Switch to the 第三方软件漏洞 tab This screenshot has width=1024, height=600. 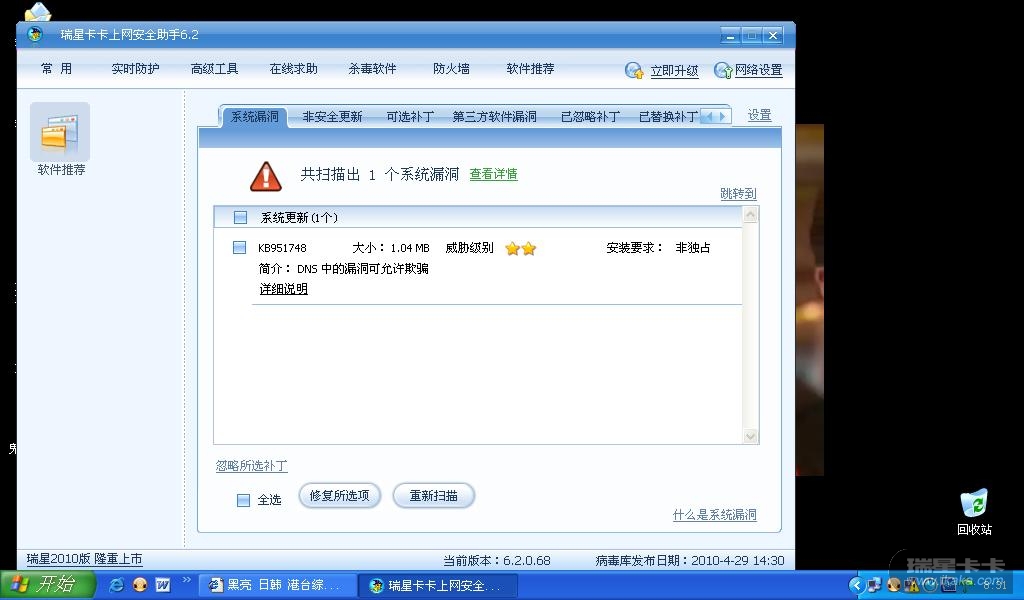[x=494, y=116]
